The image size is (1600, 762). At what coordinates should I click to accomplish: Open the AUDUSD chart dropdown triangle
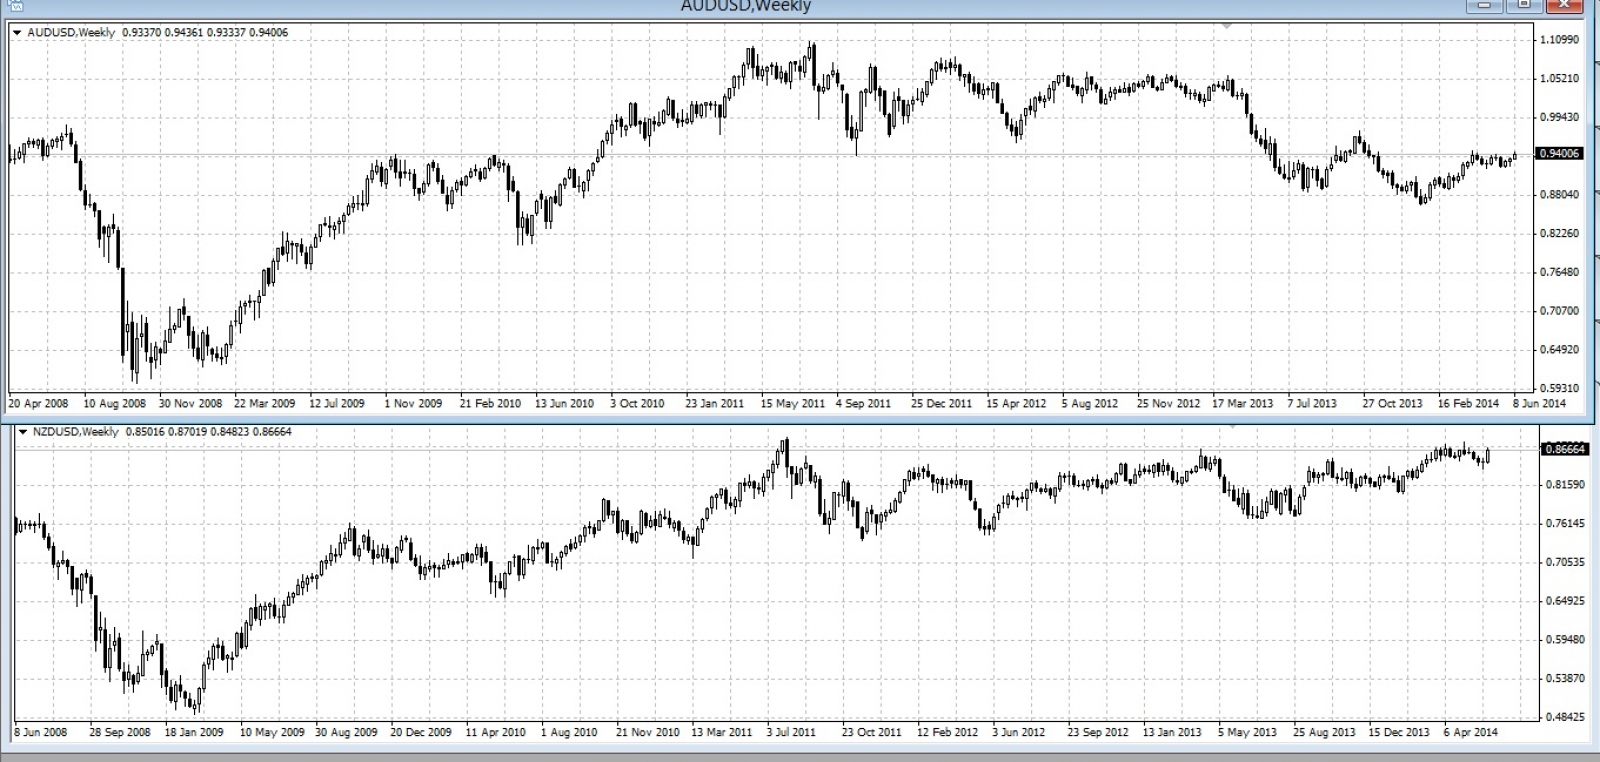pos(17,33)
